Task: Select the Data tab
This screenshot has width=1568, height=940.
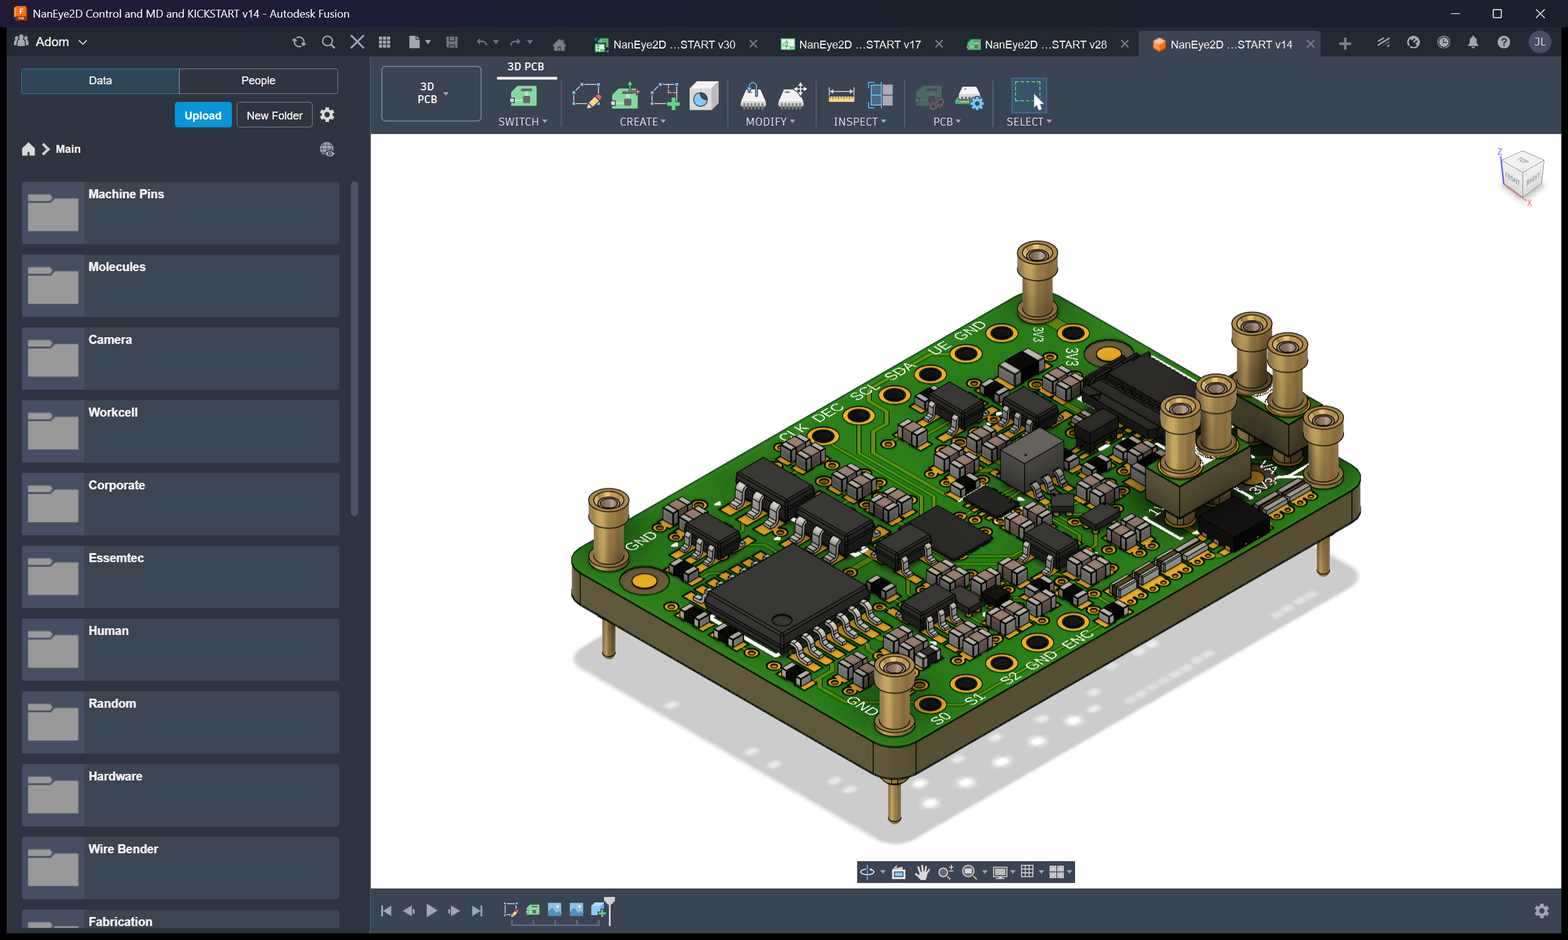Action: (x=100, y=81)
